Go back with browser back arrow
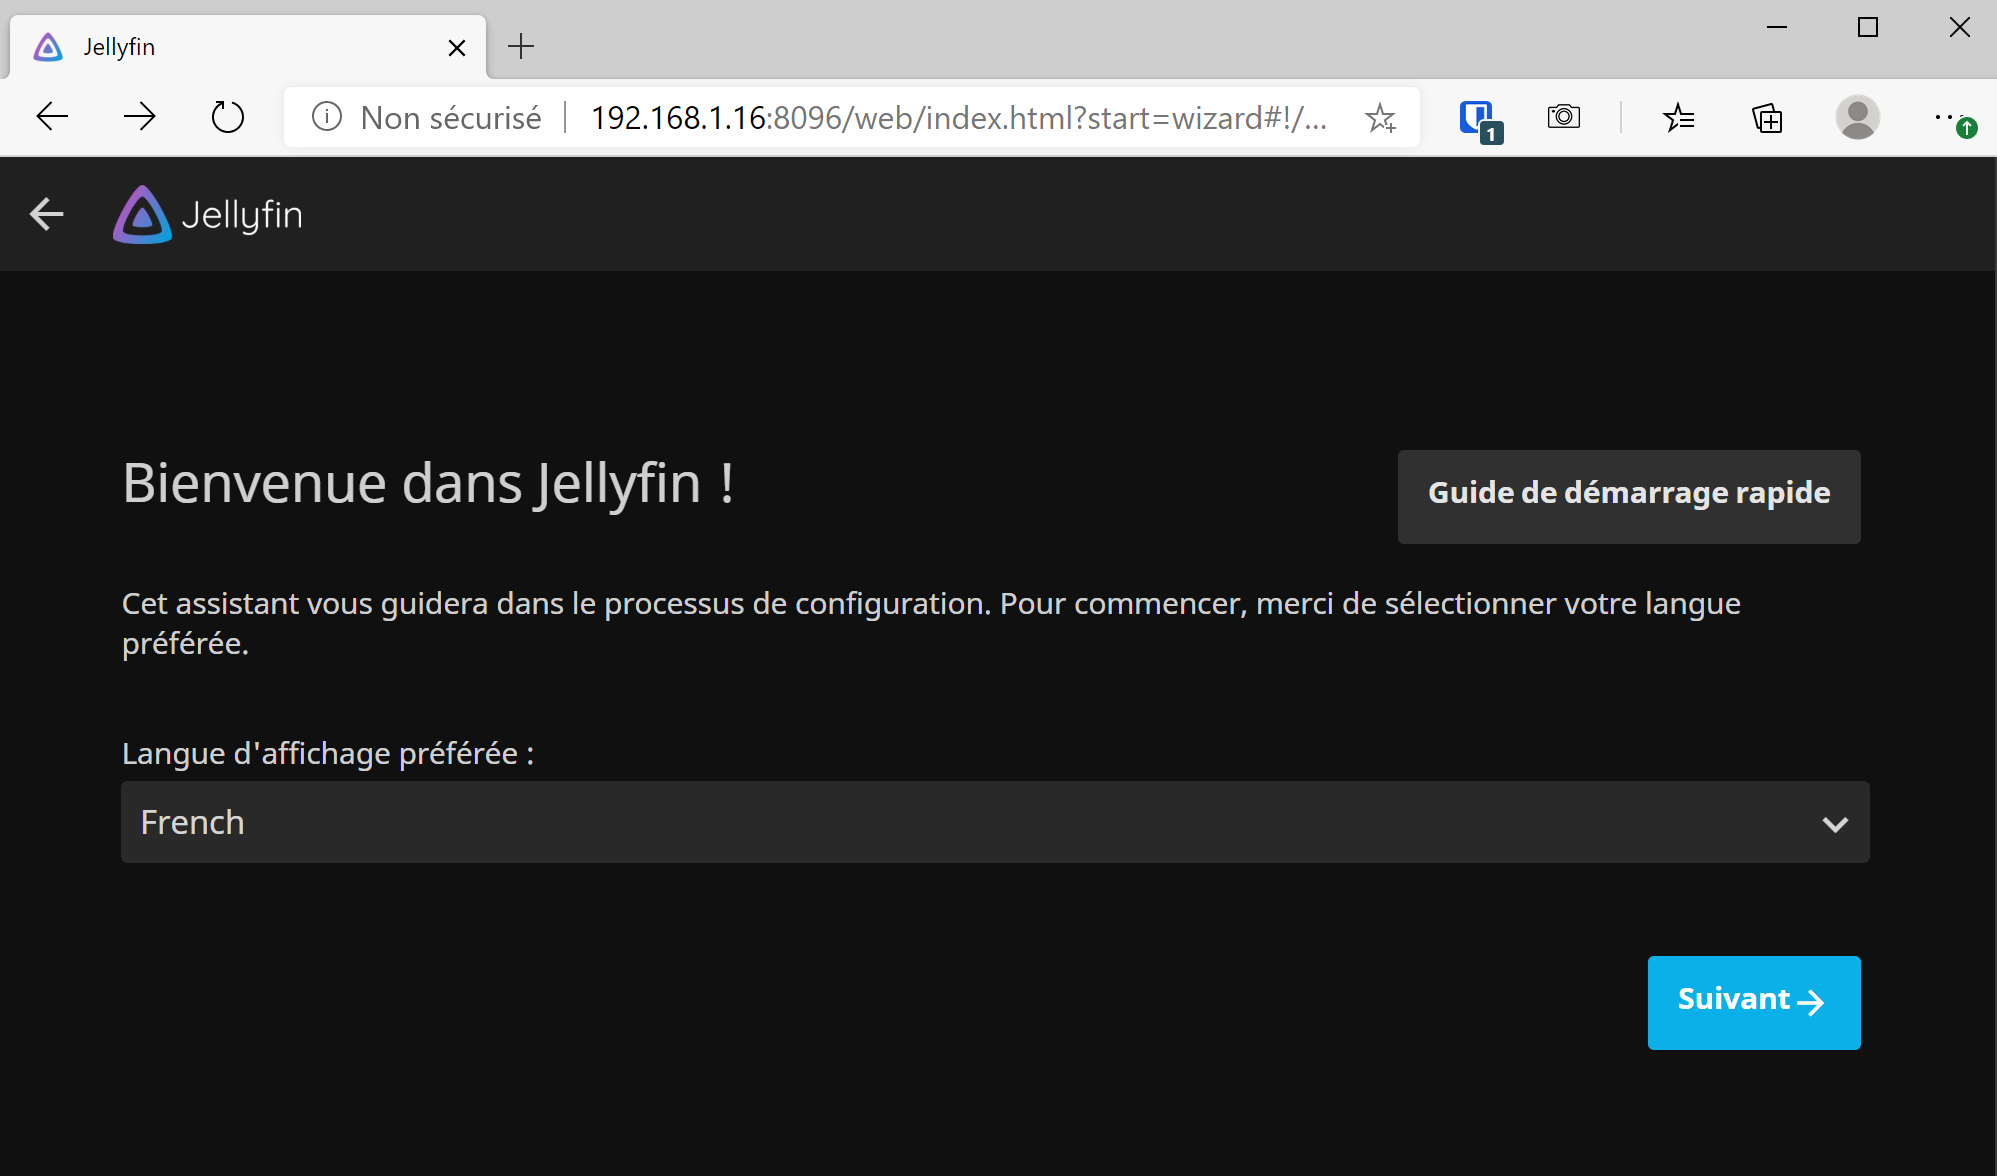 click(x=52, y=118)
